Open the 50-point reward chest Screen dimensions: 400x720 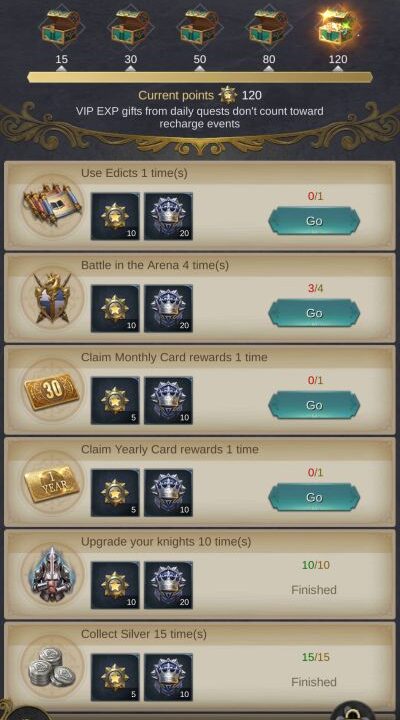pos(200,28)
